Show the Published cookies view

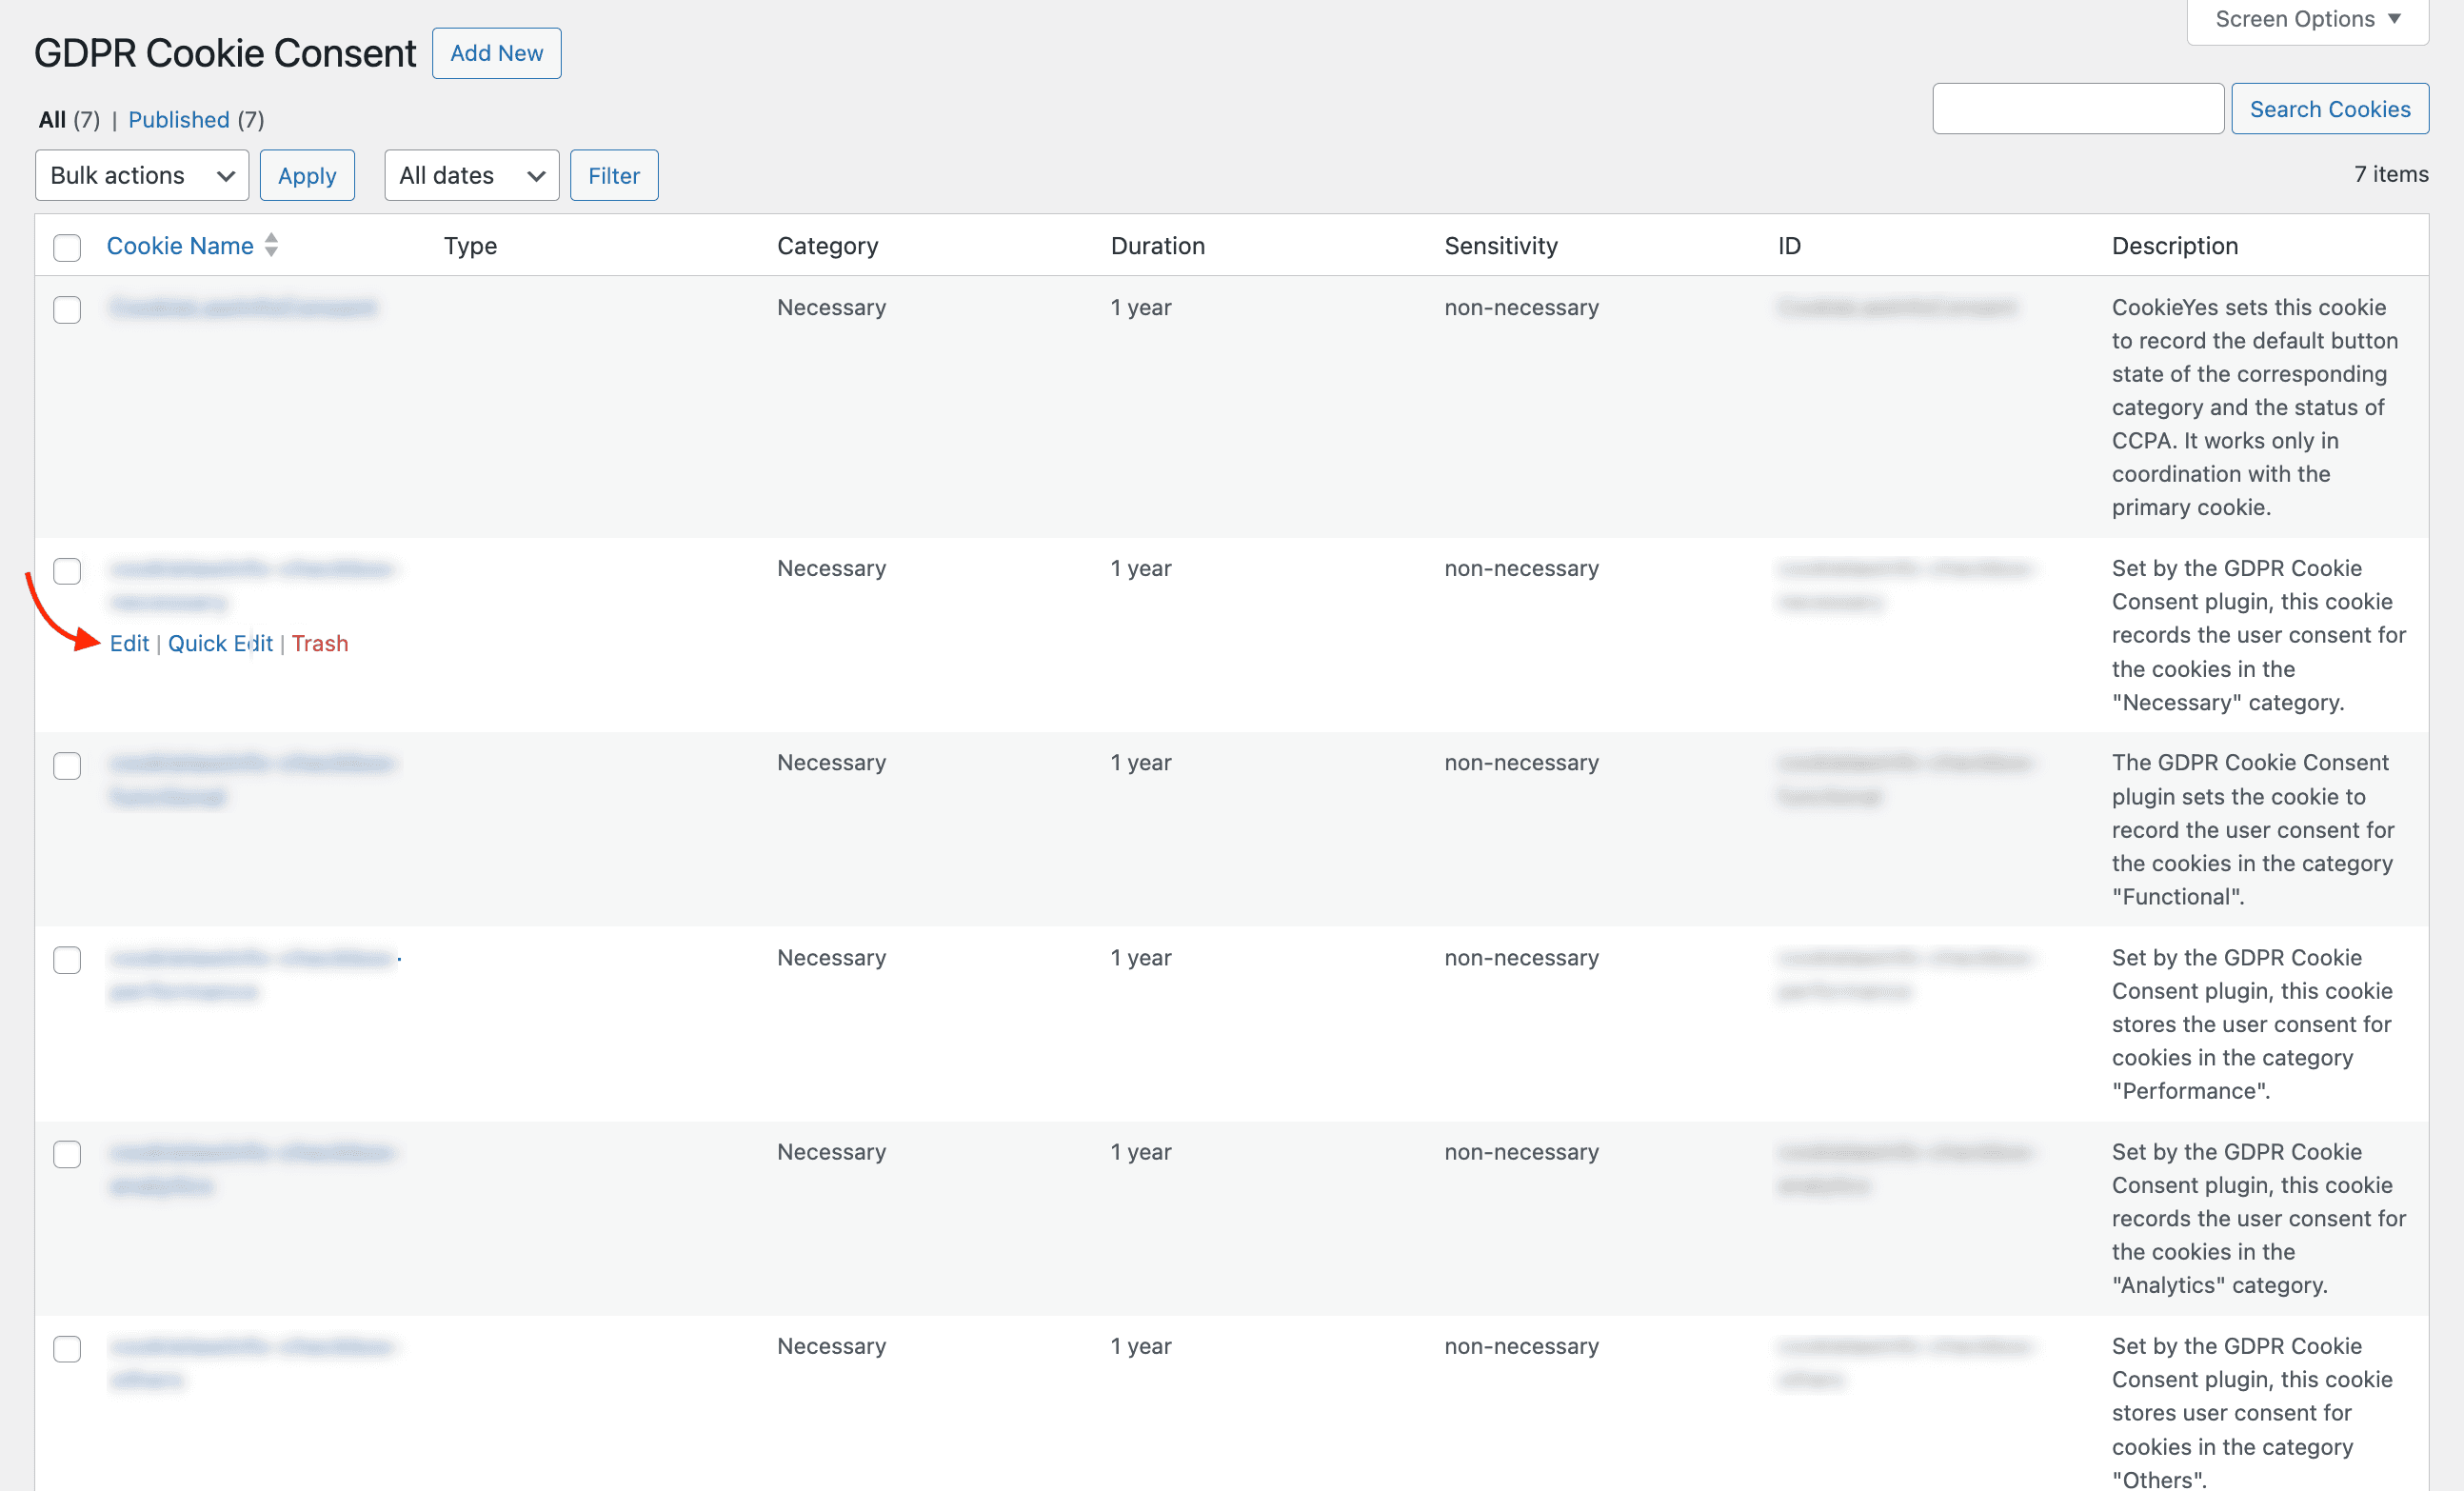point(179,120)
